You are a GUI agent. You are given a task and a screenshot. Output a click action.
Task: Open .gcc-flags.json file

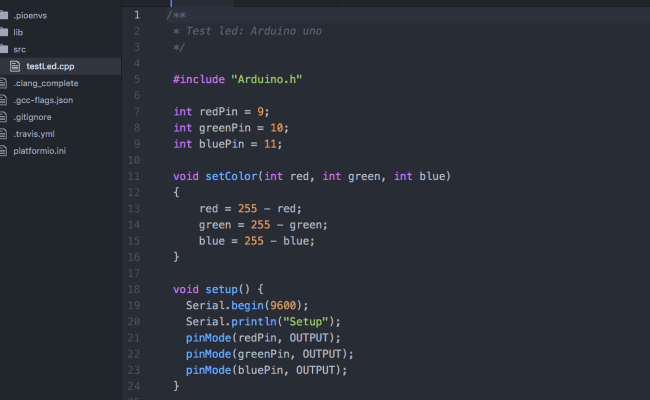(43, 100)
